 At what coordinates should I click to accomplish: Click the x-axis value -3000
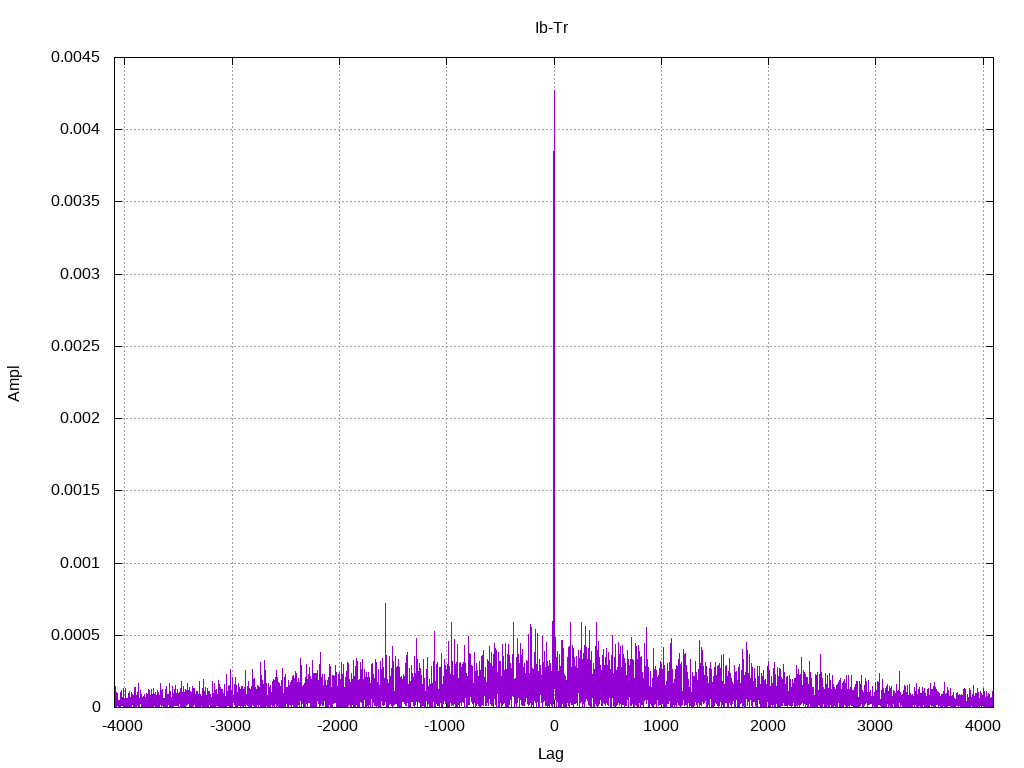(230, 726)
